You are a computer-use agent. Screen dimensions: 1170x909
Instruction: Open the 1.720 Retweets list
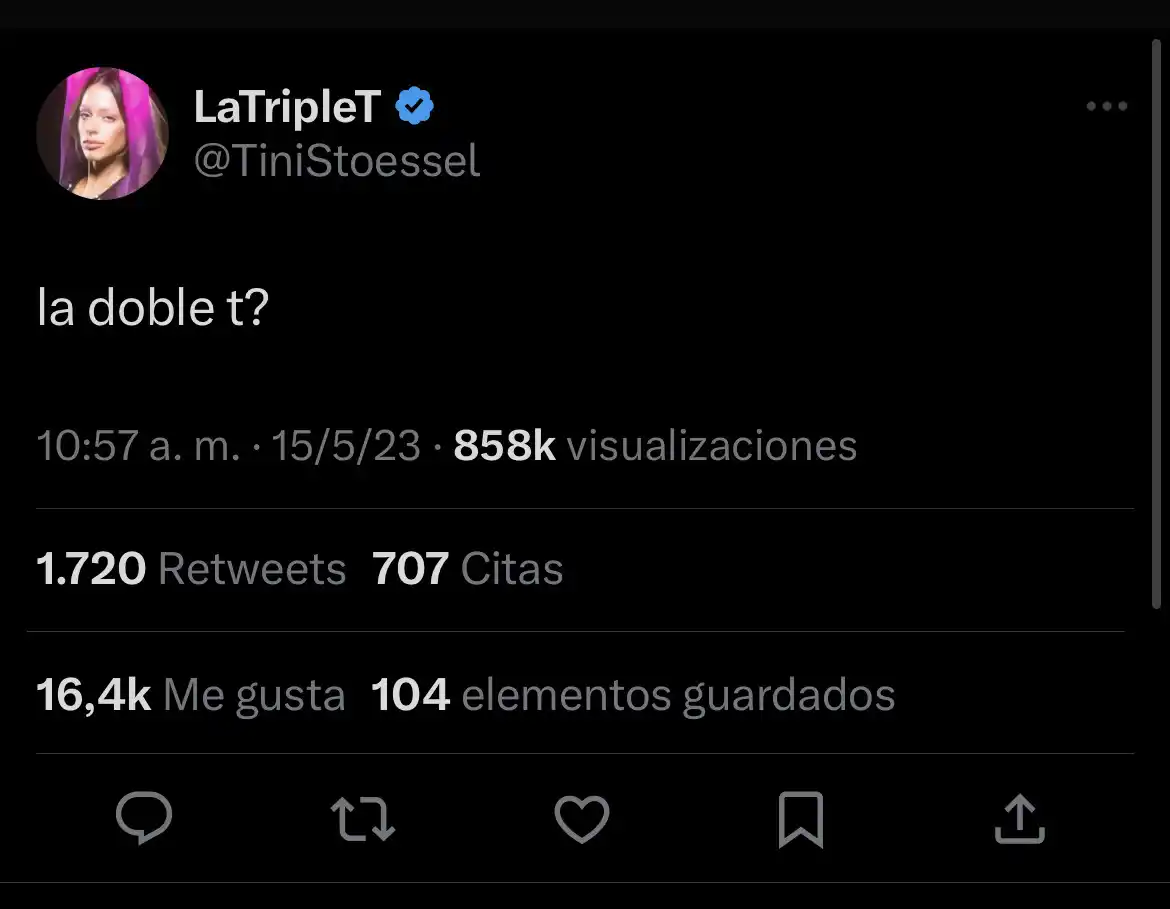point(190,569)
